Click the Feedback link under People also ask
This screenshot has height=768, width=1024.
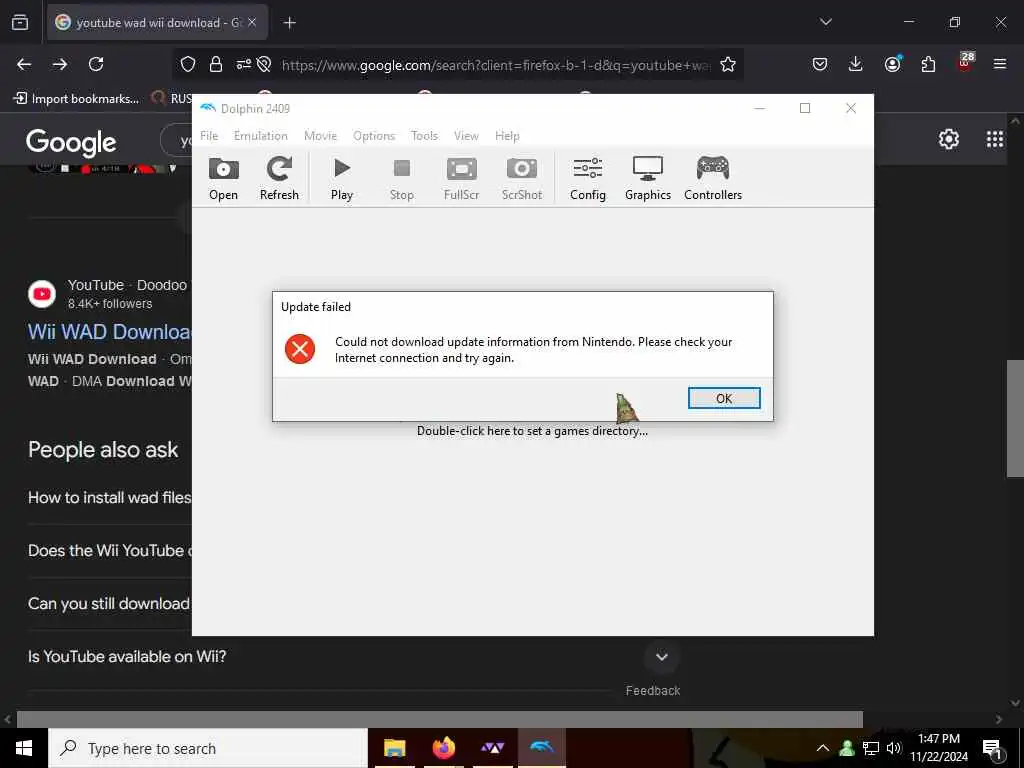652,691
